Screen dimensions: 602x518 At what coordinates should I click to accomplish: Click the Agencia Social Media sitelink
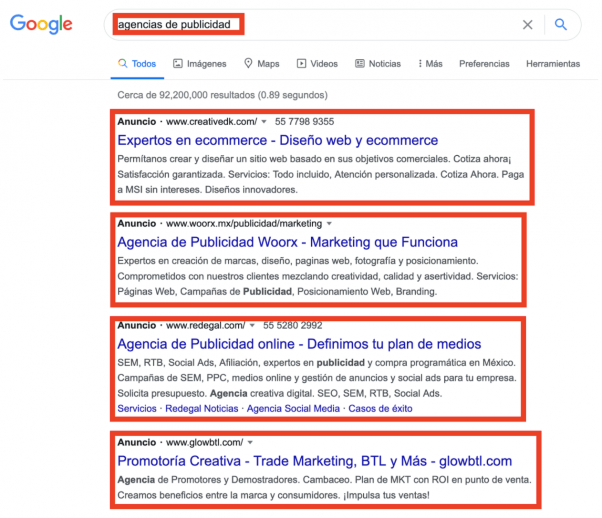tap(293, 409)
